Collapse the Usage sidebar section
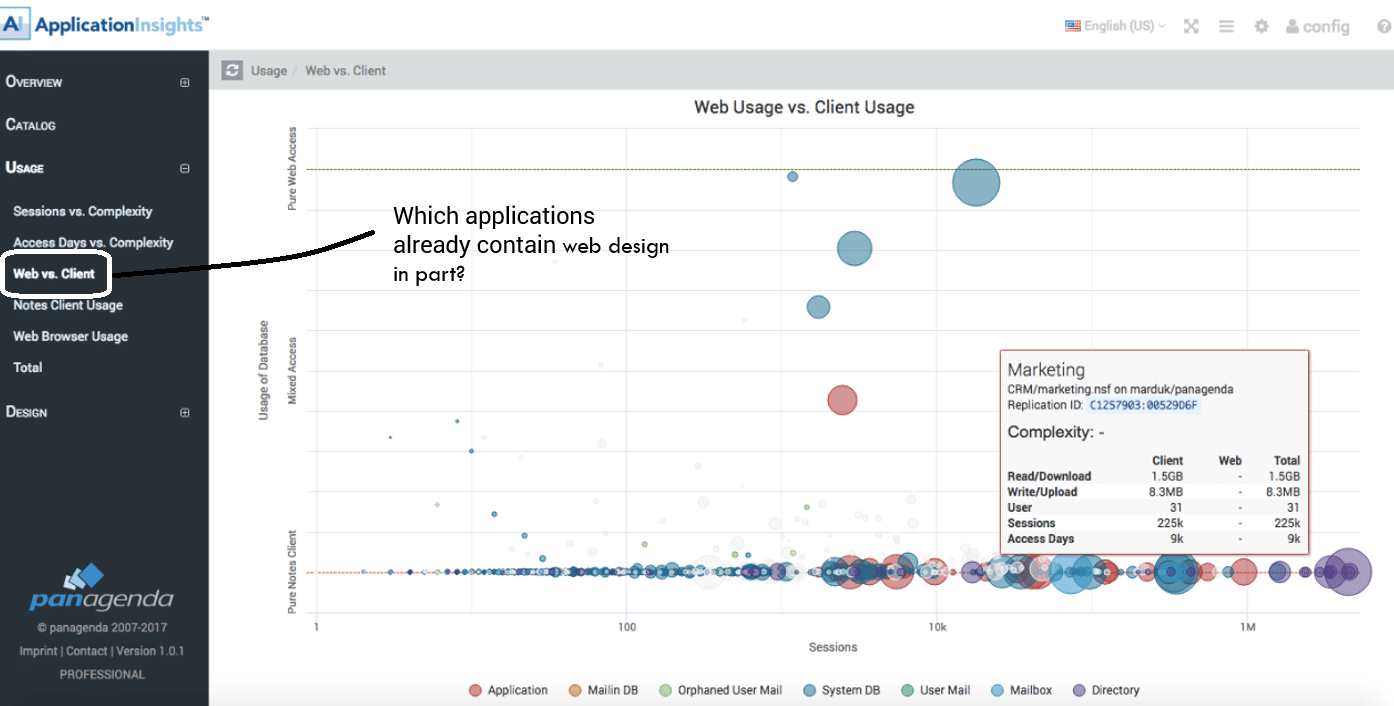 184,168
